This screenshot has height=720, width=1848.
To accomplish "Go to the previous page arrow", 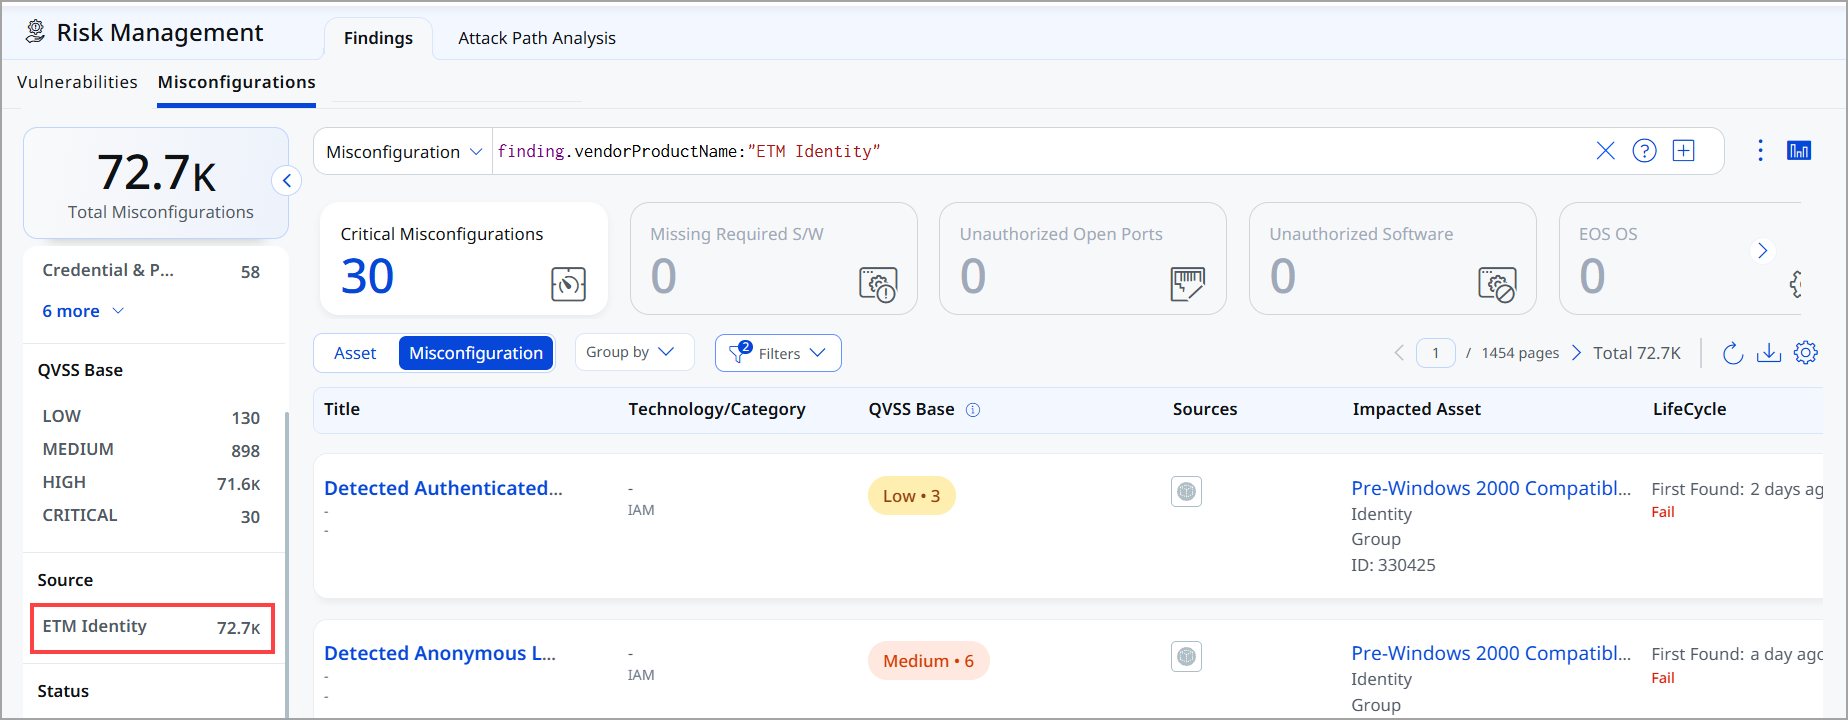I will pos(1399,353).
